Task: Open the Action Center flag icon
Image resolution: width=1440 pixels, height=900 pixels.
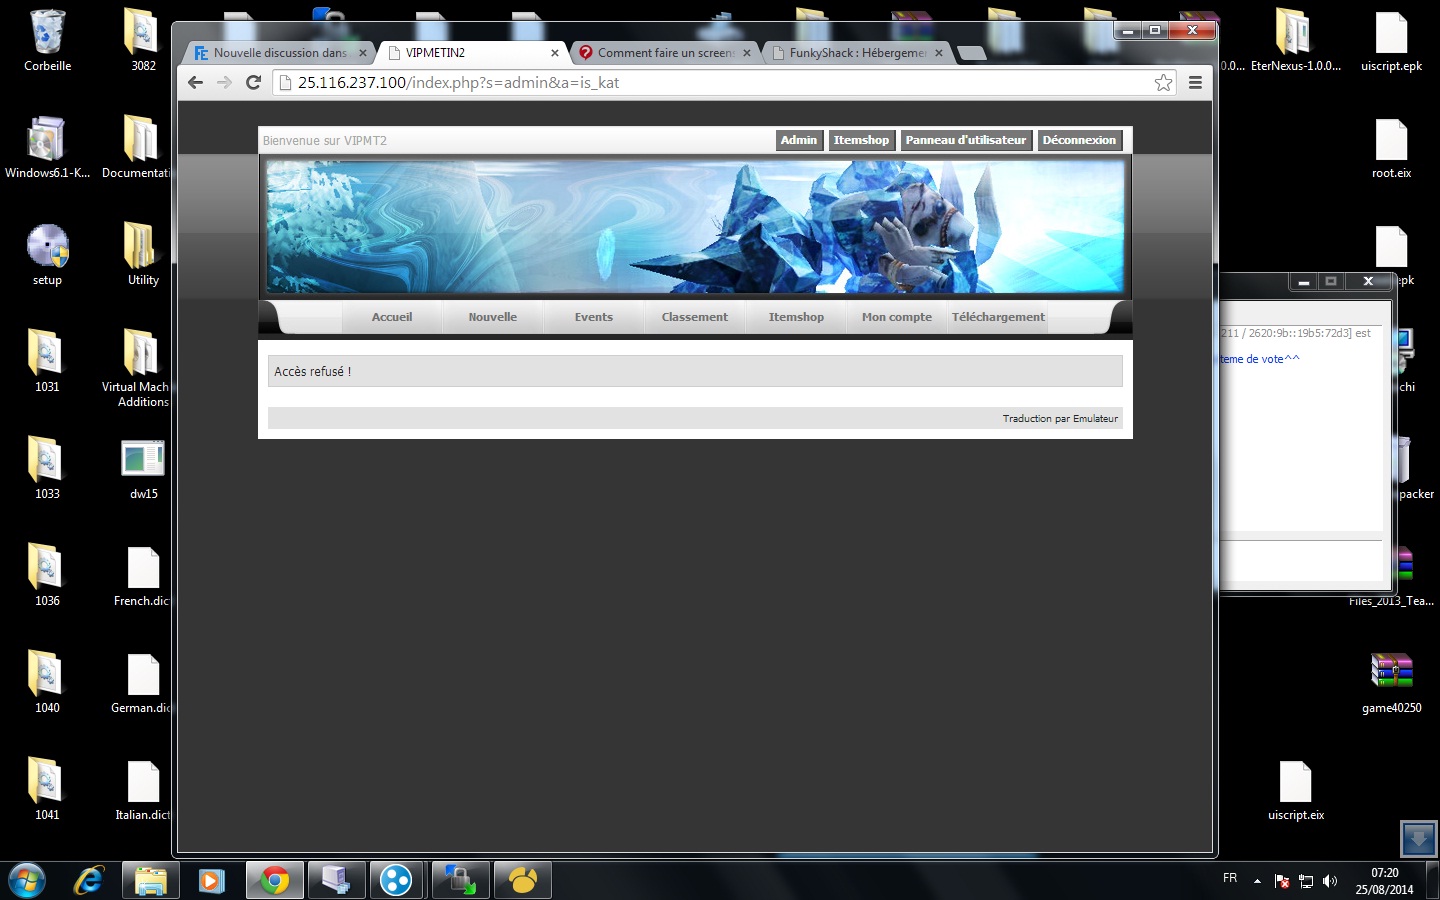Action: click(x=1282, y=881)
